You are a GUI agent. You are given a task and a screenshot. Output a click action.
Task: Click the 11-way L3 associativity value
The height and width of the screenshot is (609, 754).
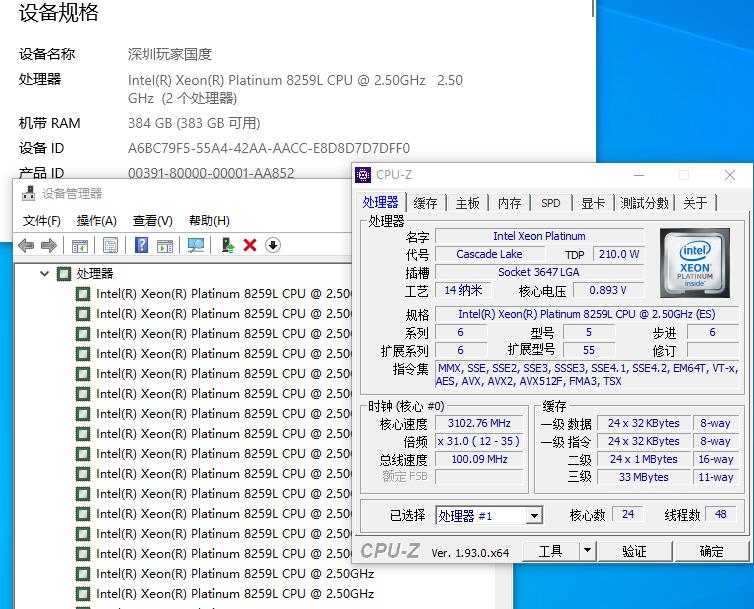tap(716, 477)
